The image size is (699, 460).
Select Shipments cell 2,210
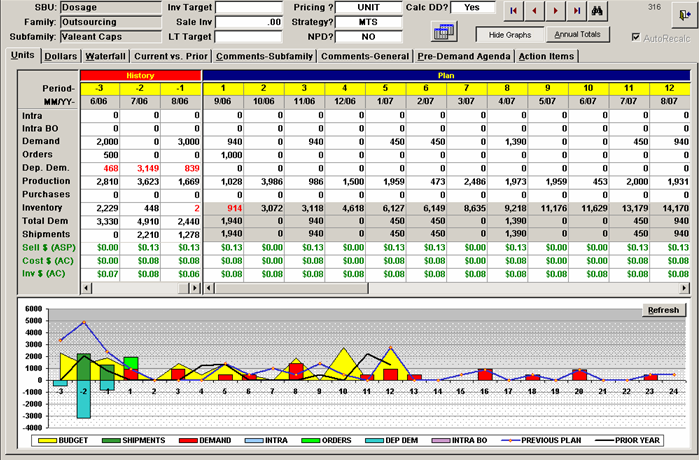140,235
